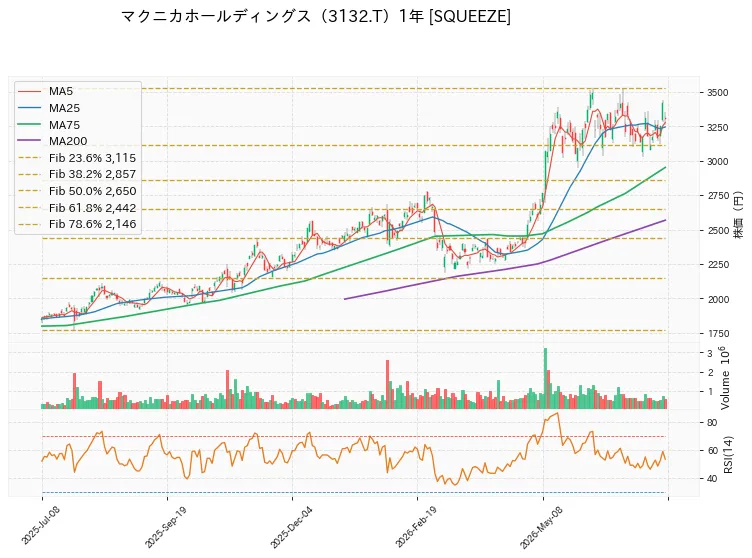The width and height of the screenshot is (752, 558).
Task: Click the tallest volume bar near May 2026
Action: 545,379
